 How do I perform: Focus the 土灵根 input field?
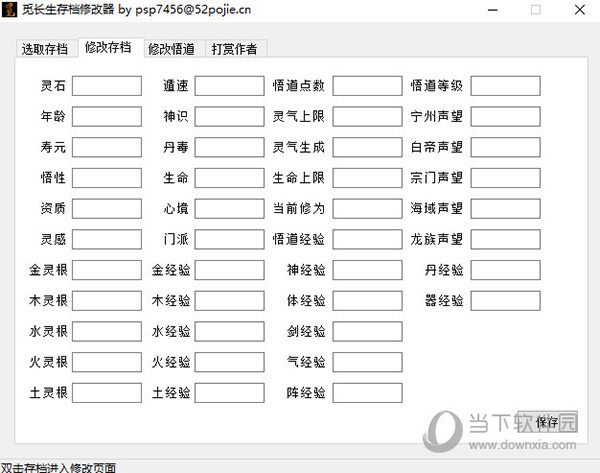(107, 393)
